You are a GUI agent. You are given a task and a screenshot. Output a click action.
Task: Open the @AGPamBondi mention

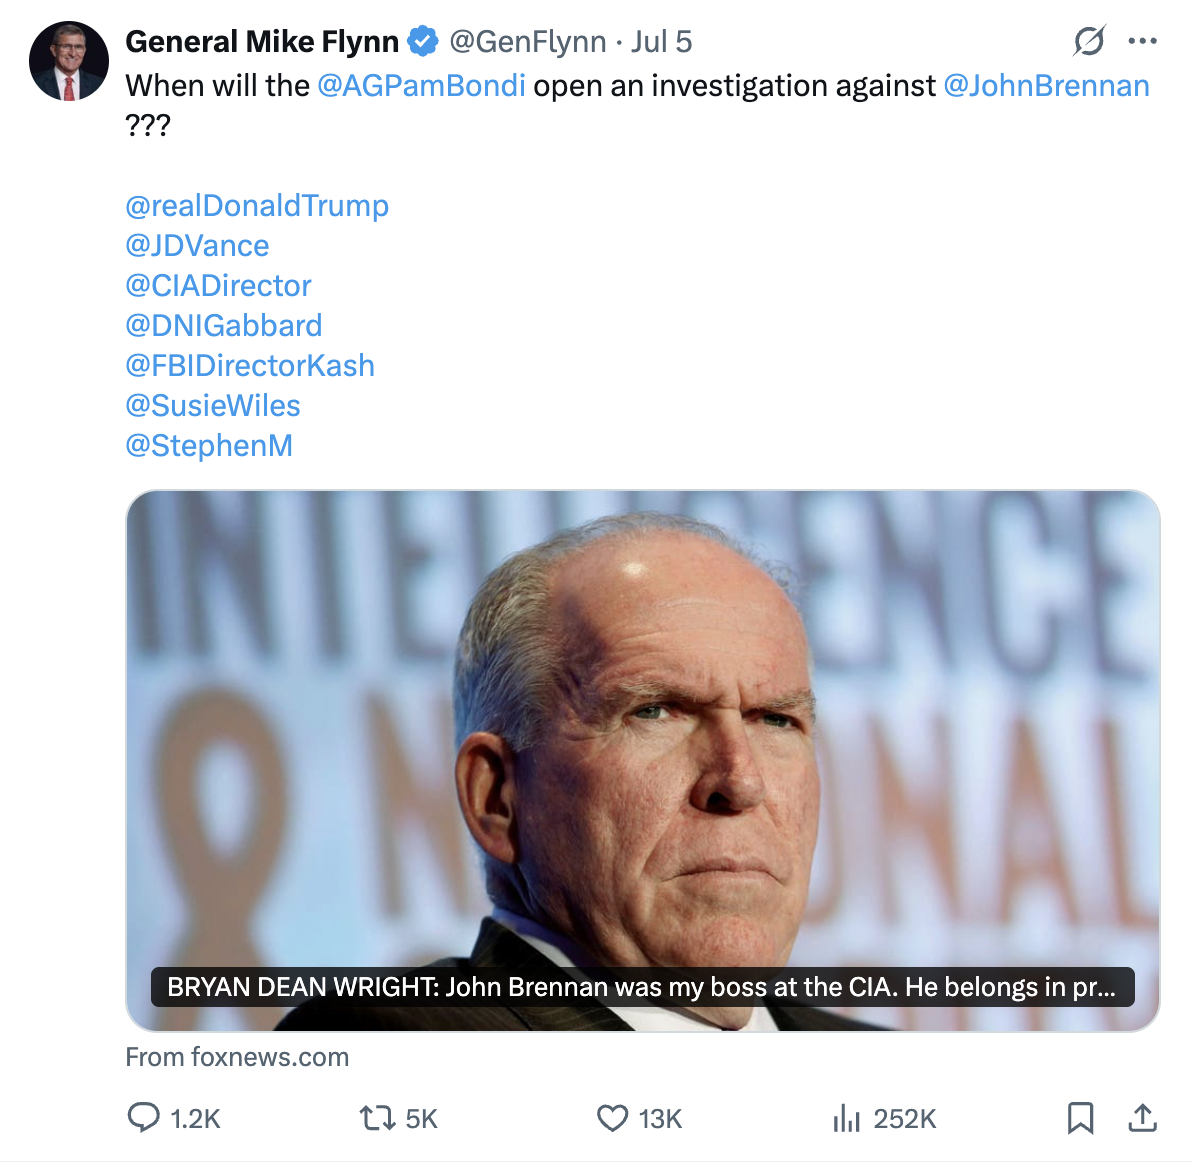[421, 86]
